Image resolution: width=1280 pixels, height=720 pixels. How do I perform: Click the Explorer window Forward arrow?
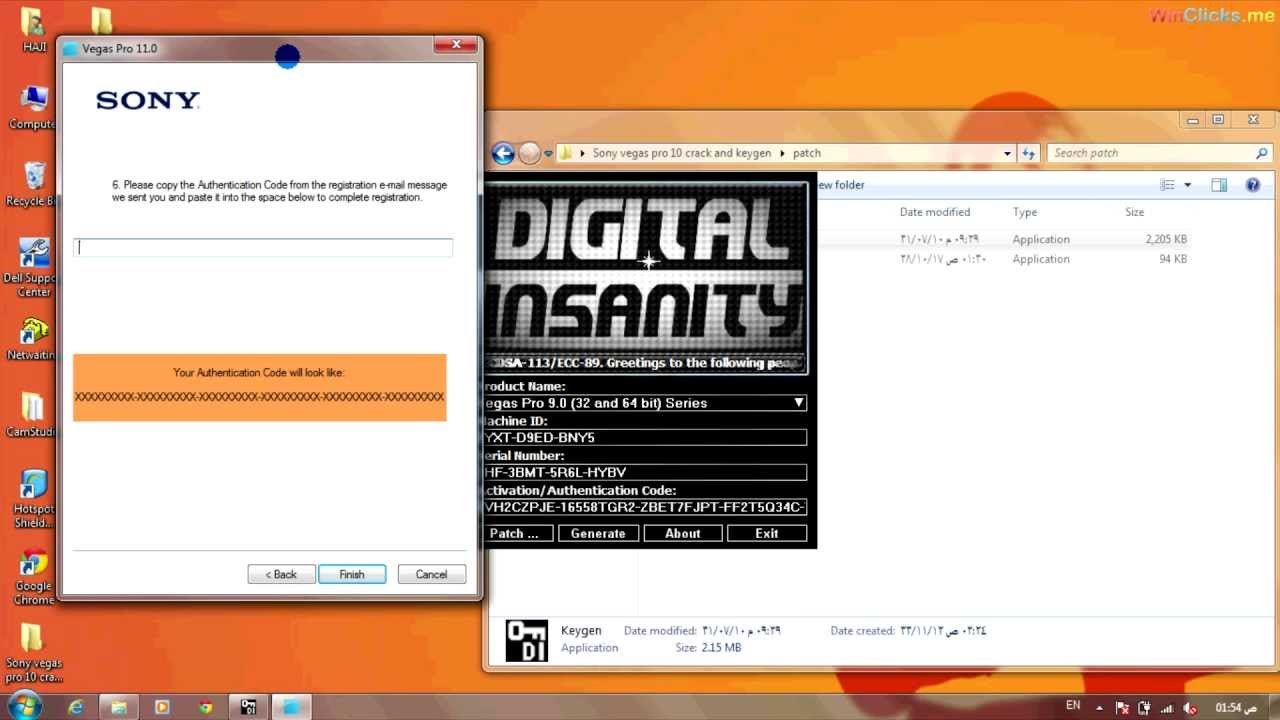pyautogui.click(x=529, y=153)
